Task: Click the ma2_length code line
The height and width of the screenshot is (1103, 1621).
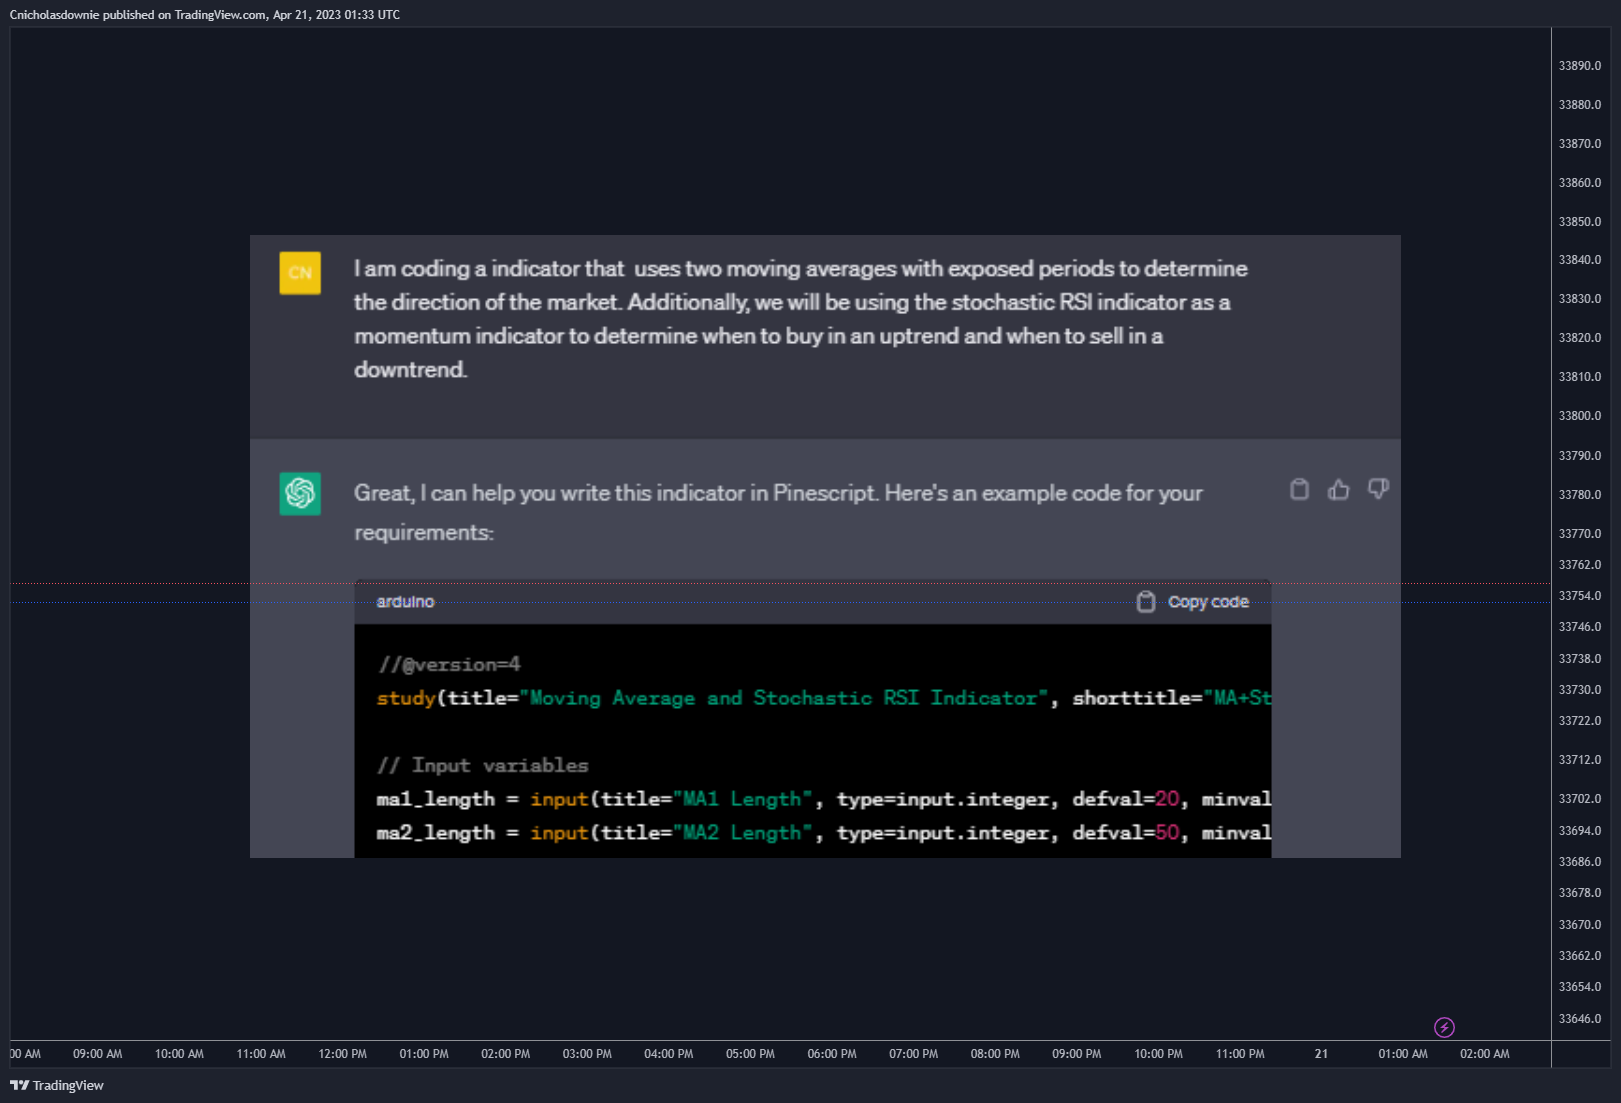Action: pos(823,833)
